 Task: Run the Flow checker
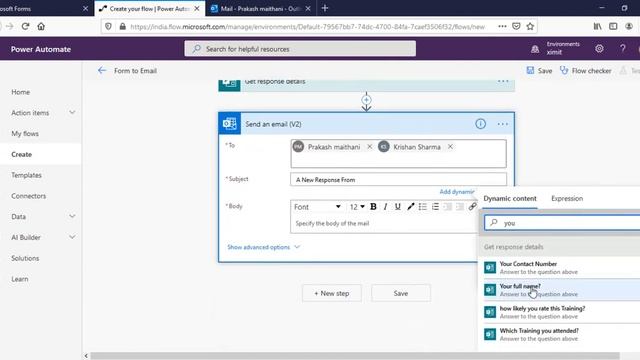pyautogui.click(x=585, y=71)
